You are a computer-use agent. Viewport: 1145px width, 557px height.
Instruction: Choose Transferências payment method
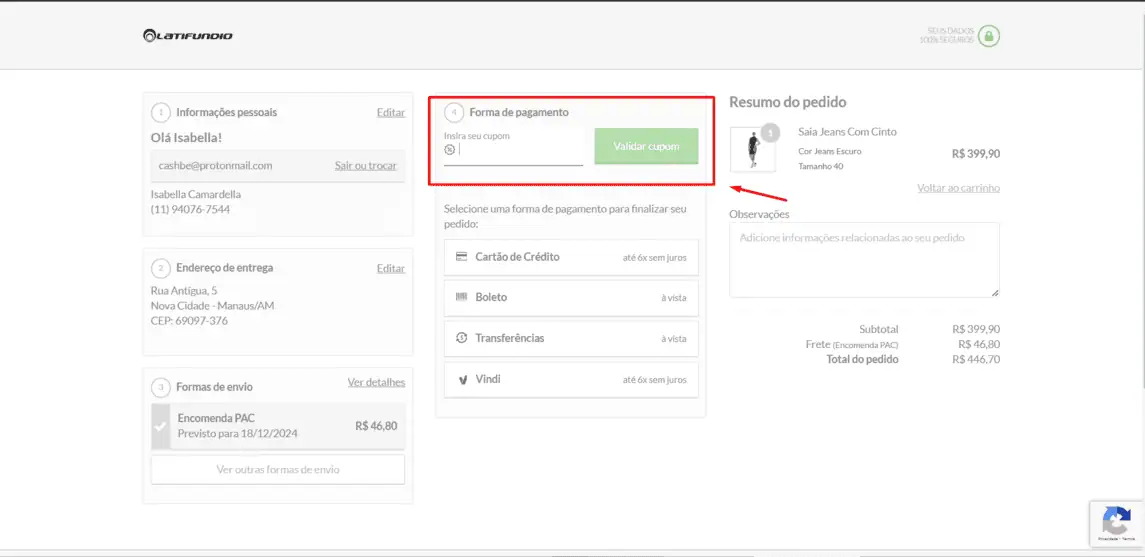click(x=571, y=339)
